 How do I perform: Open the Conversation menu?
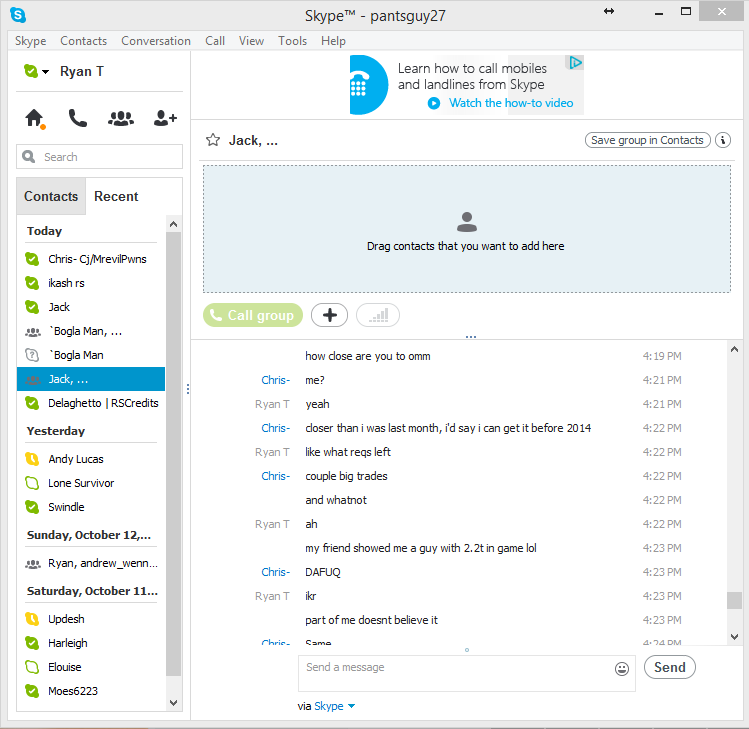pyautogui.click(x=156, y=41)
